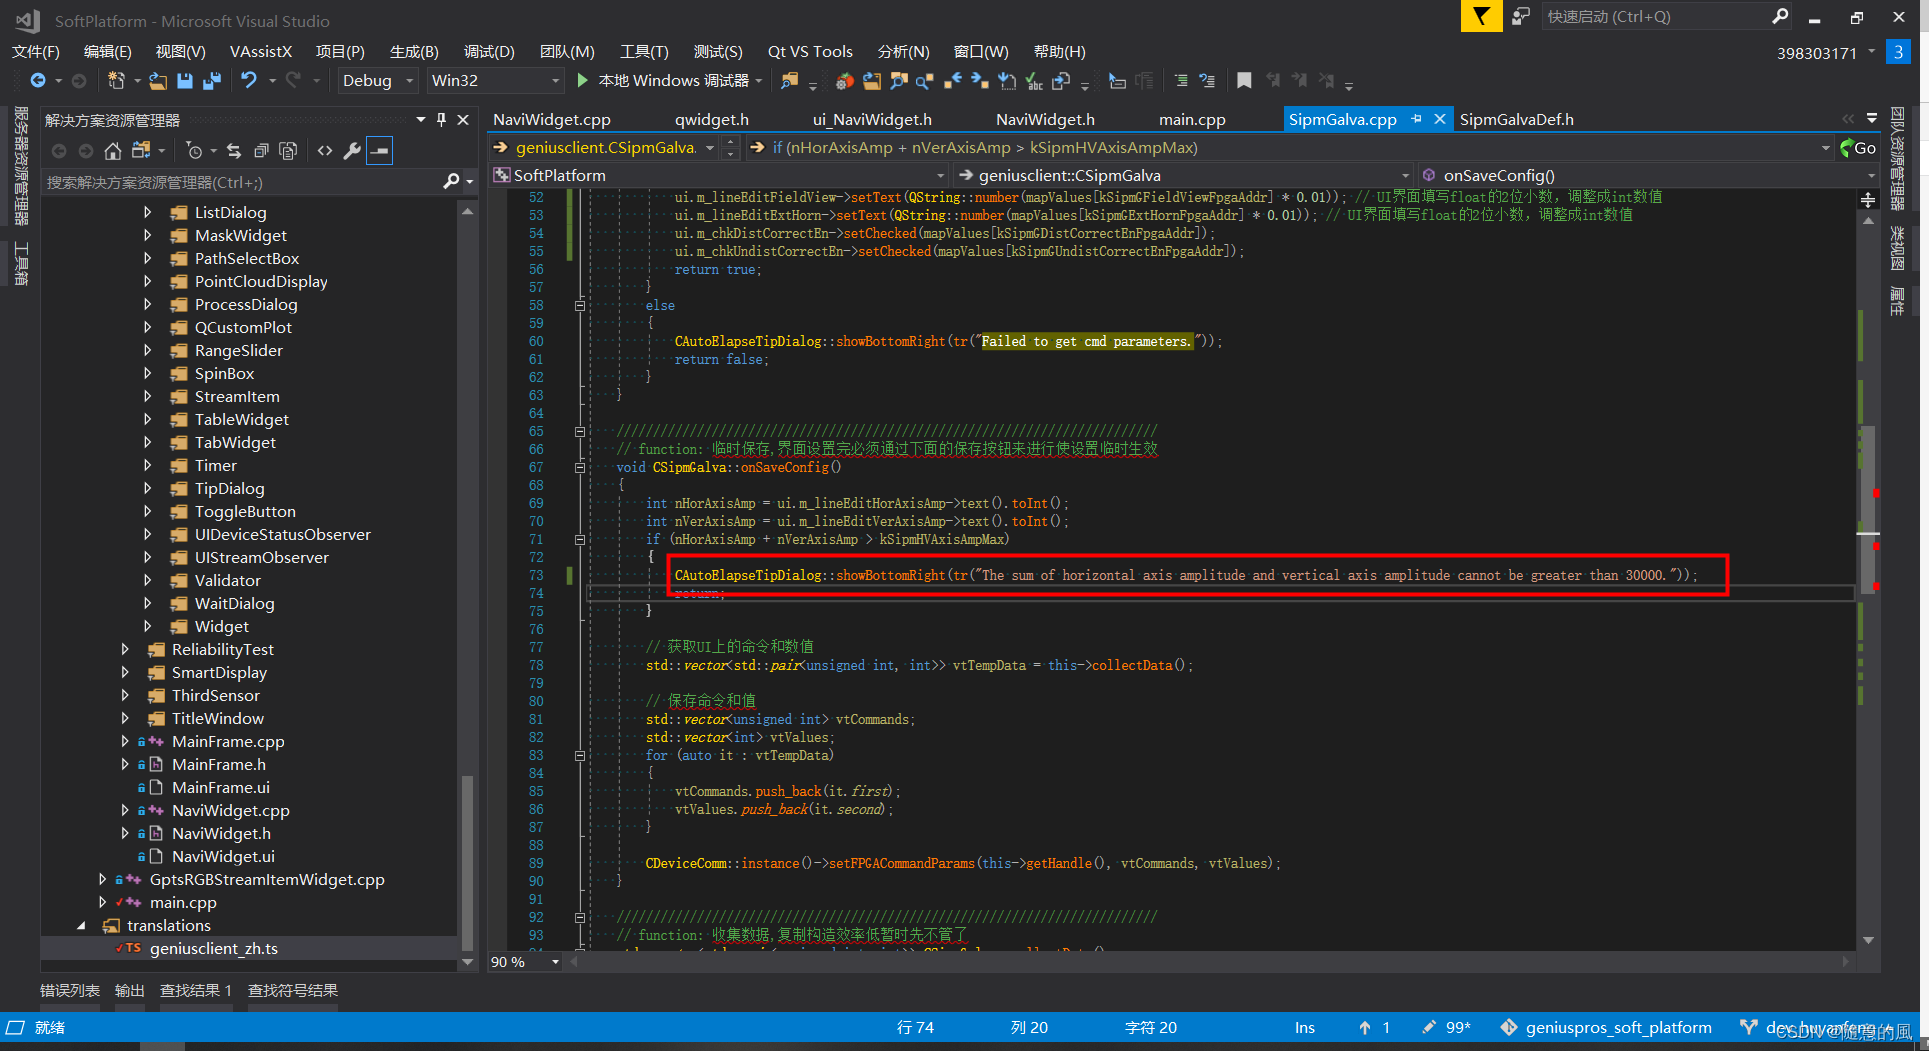Click the comment selection icon
Image resolution: width=1929 pixels, height=1051 pixels.
click(1181, 81)
